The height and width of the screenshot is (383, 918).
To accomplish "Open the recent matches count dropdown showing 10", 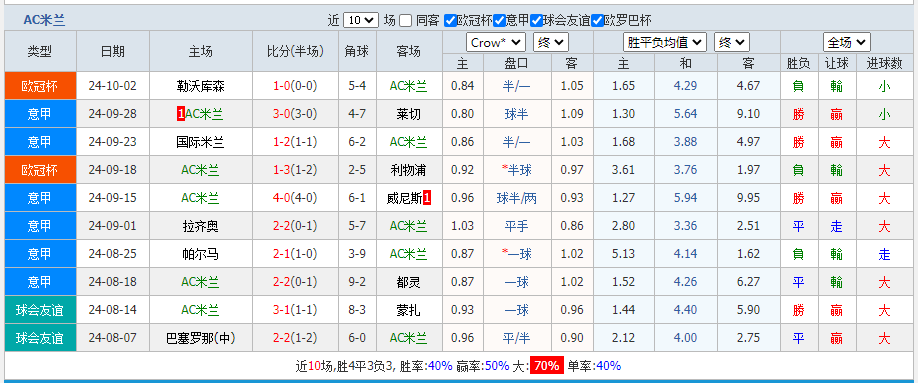I will pyautogui.click(x=361, y=20).
